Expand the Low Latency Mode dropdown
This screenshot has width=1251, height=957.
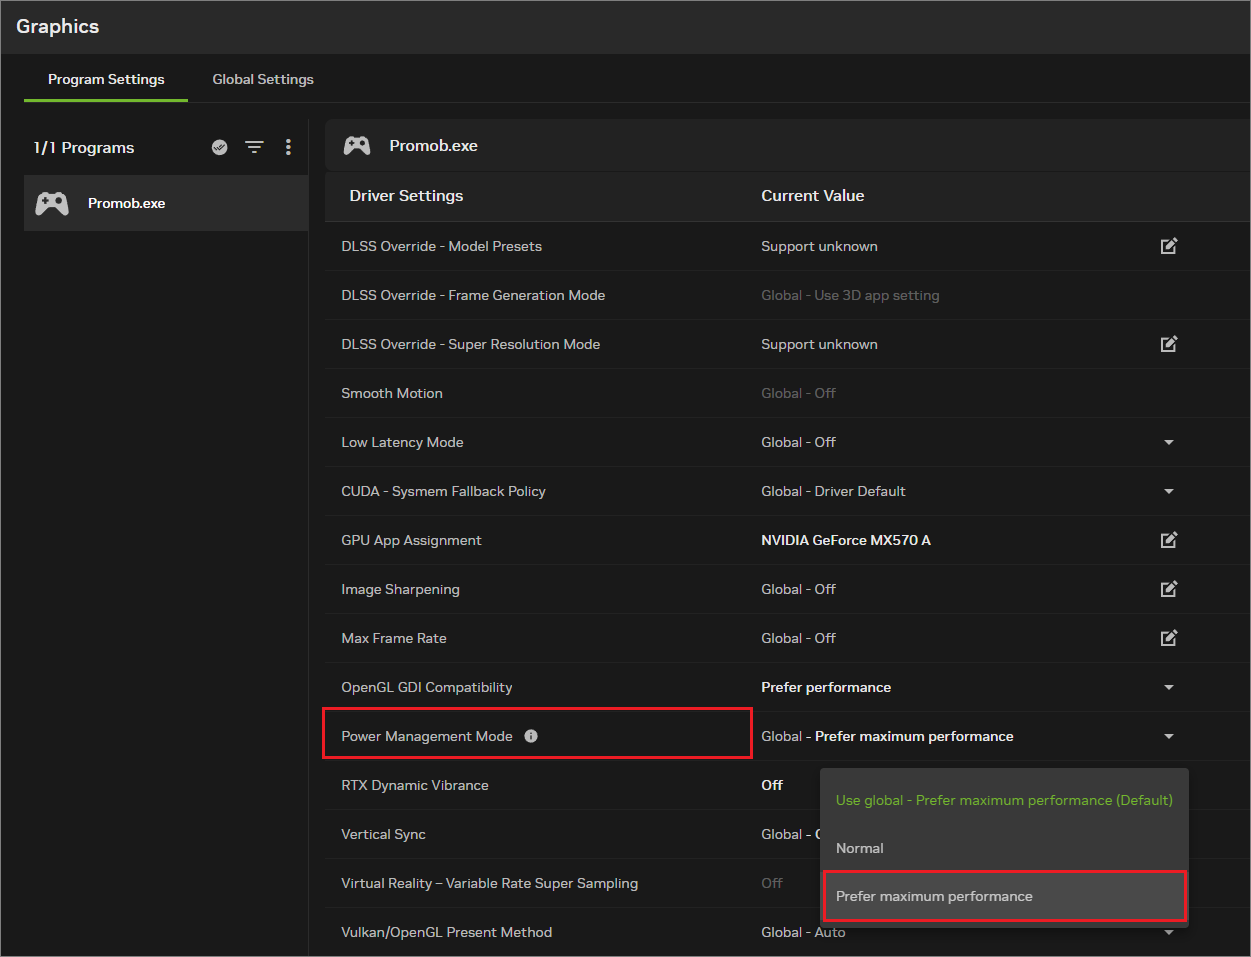pos(1169,442)
